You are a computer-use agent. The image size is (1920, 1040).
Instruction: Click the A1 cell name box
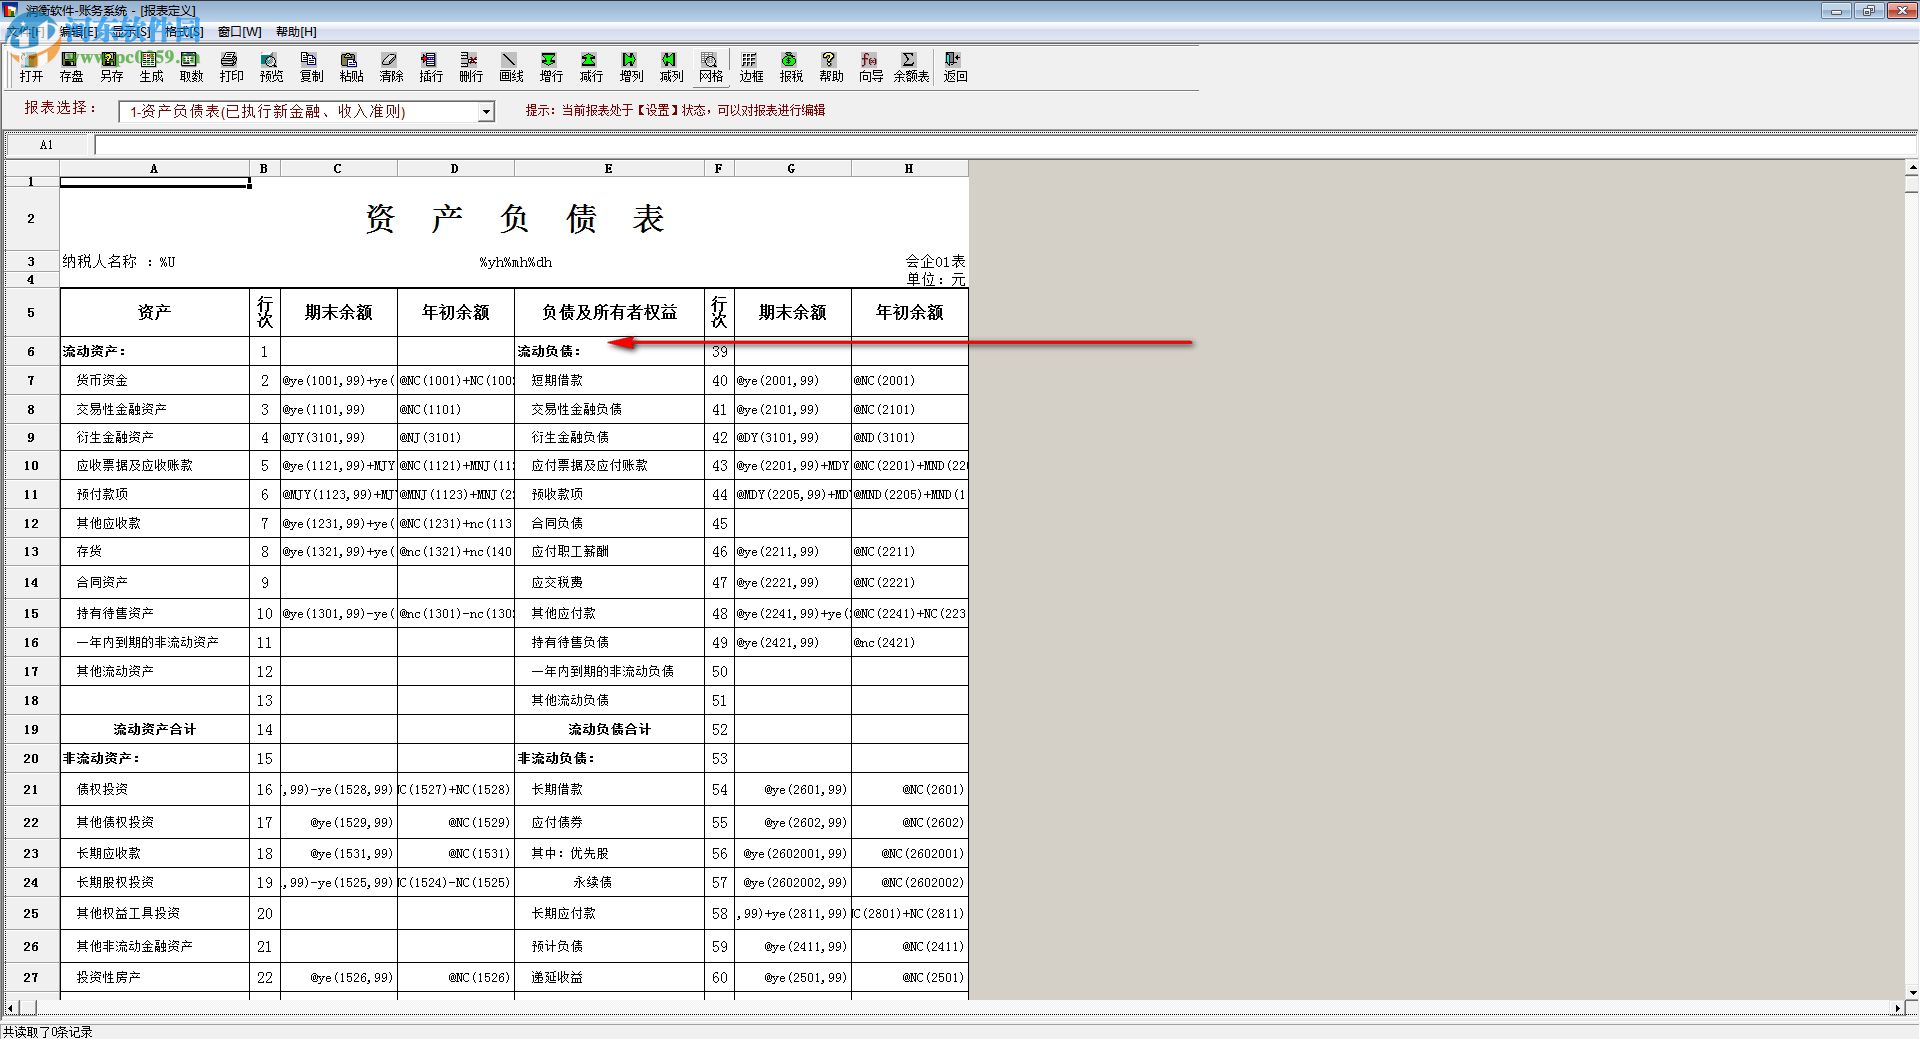coord(46,144)
